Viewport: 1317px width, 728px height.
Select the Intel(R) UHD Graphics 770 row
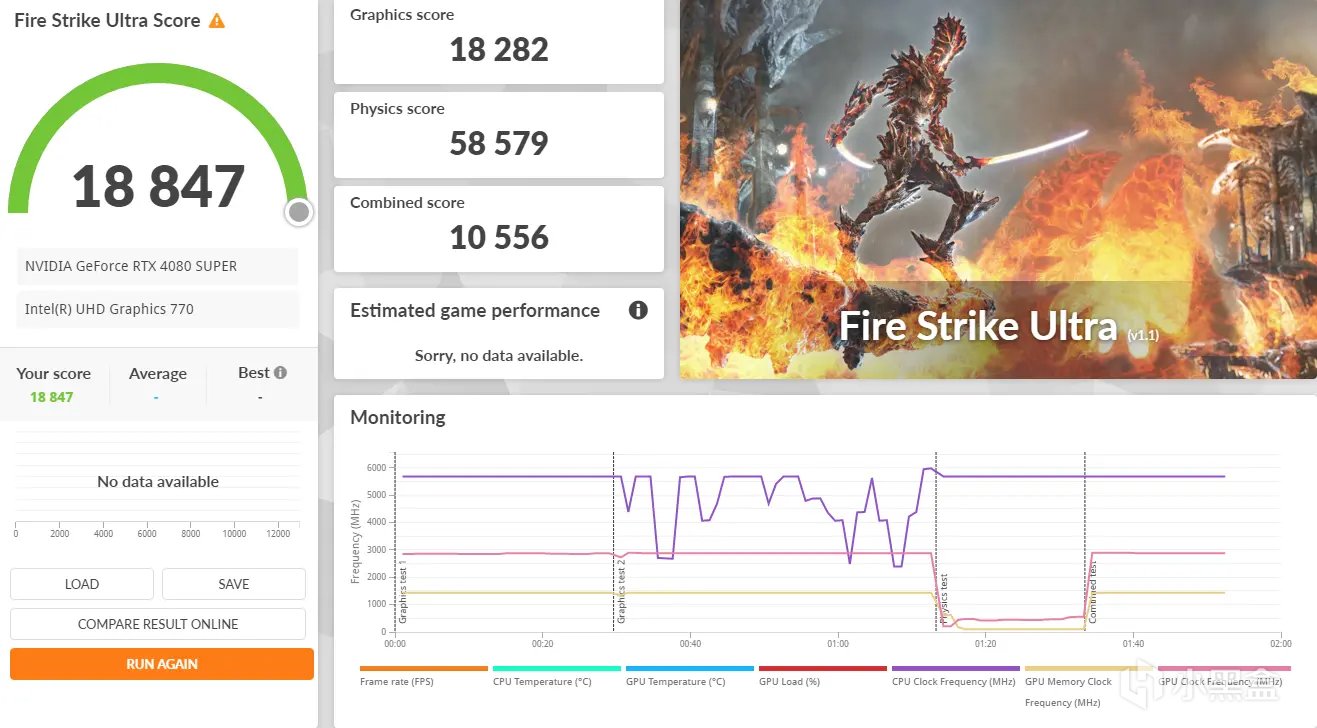click(158, 309)
